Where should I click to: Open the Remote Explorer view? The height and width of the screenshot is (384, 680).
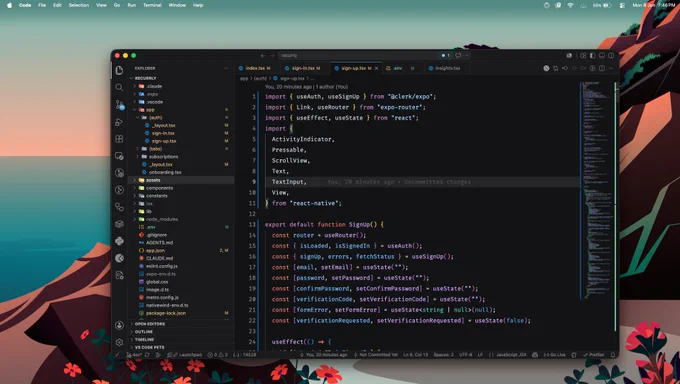[119, 156]
